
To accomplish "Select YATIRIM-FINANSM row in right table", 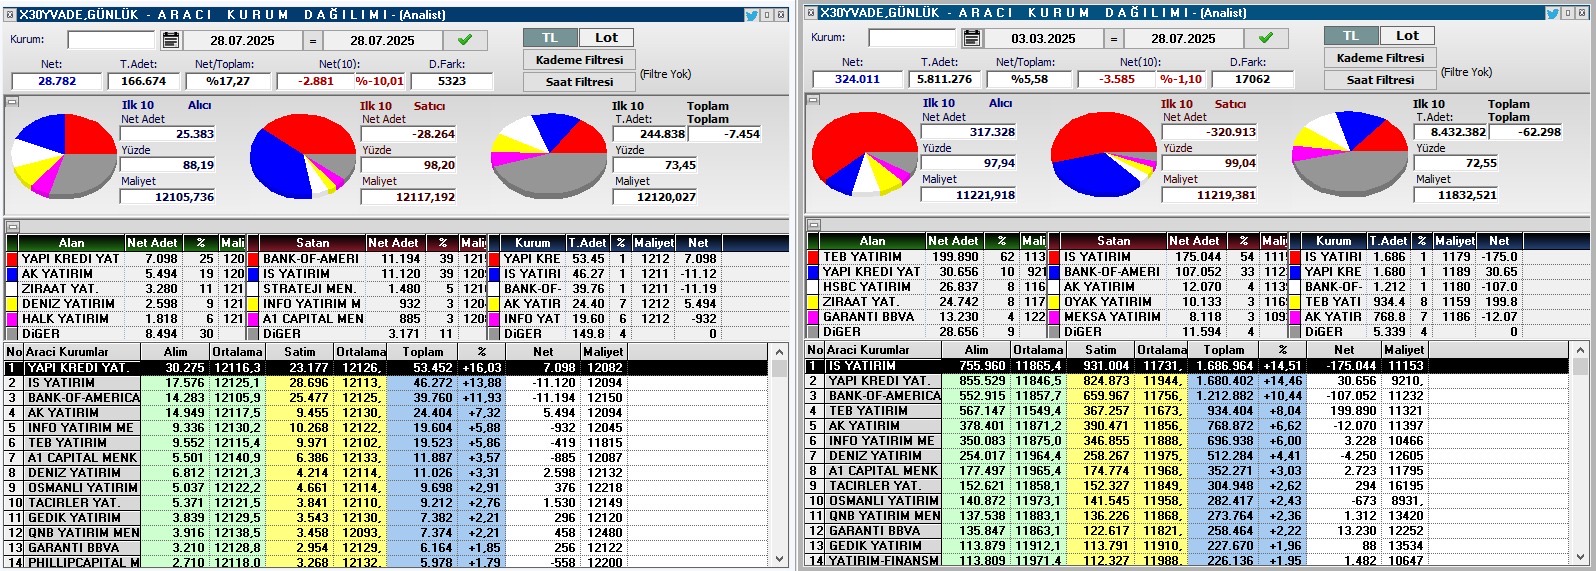I will (1188, 561).
